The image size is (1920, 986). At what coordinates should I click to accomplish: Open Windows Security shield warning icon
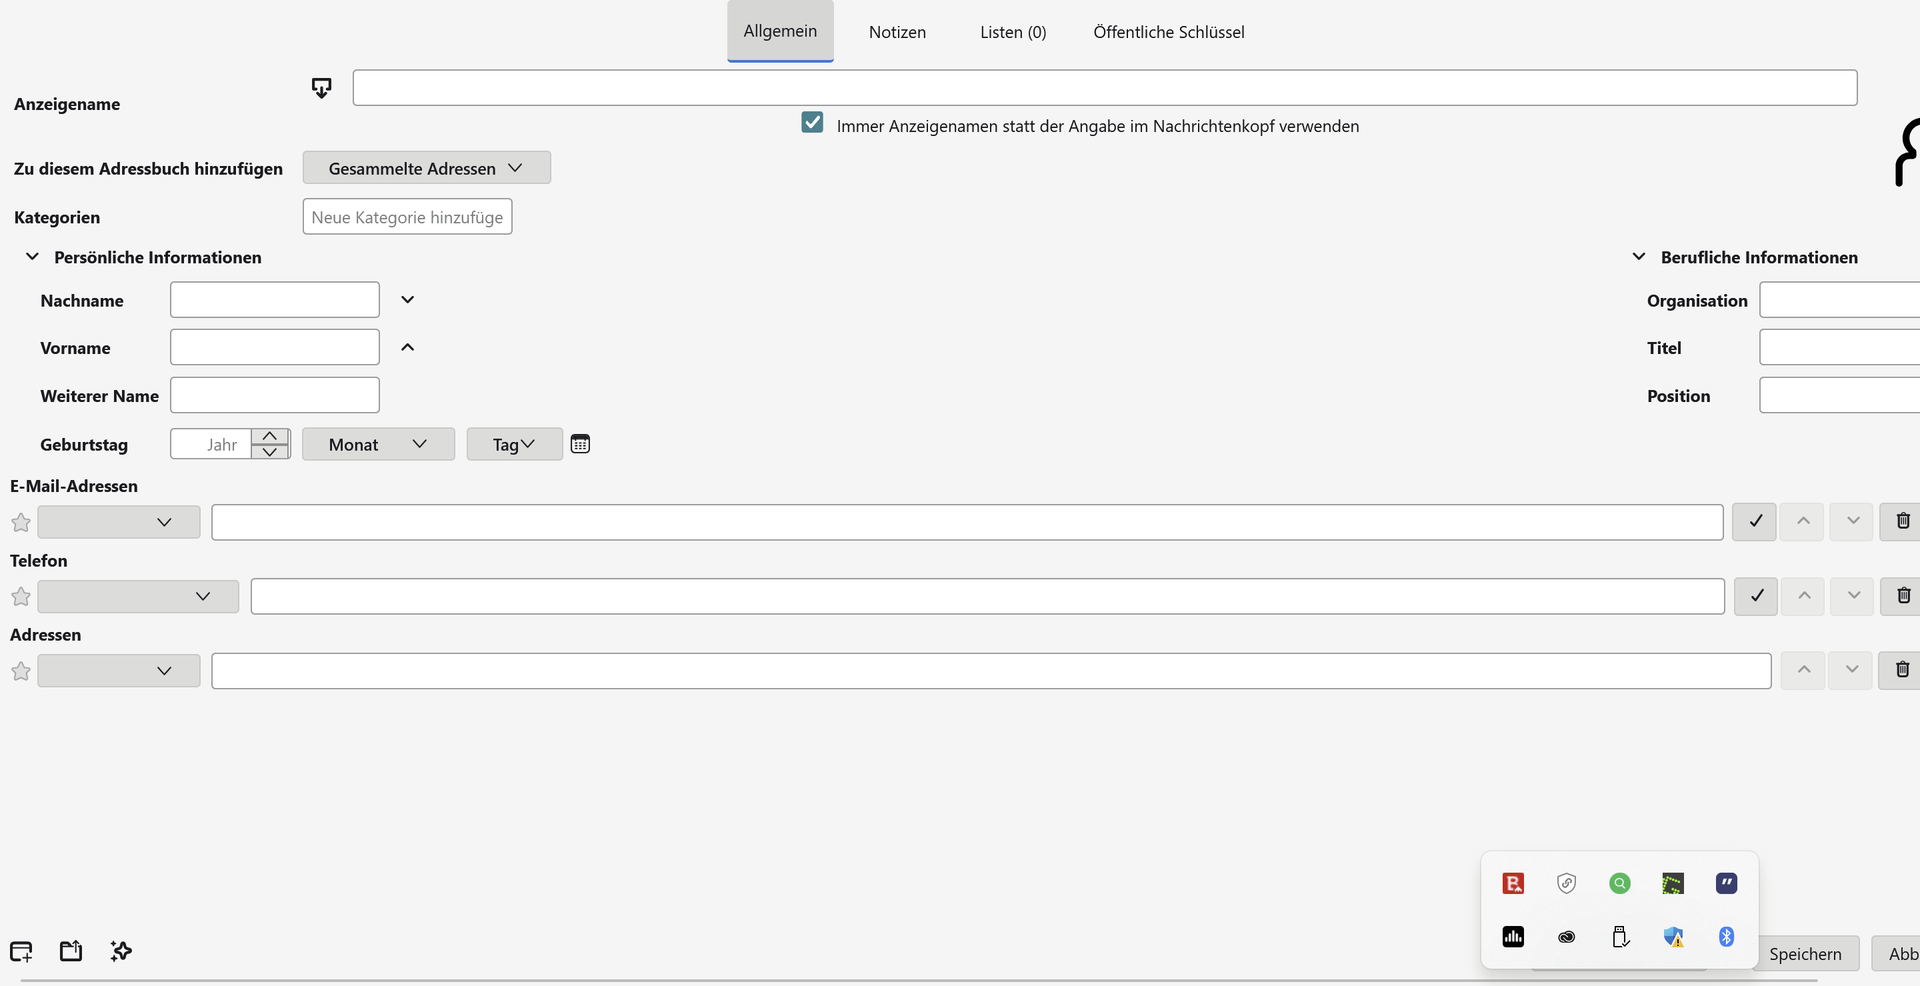point(1673,937)
